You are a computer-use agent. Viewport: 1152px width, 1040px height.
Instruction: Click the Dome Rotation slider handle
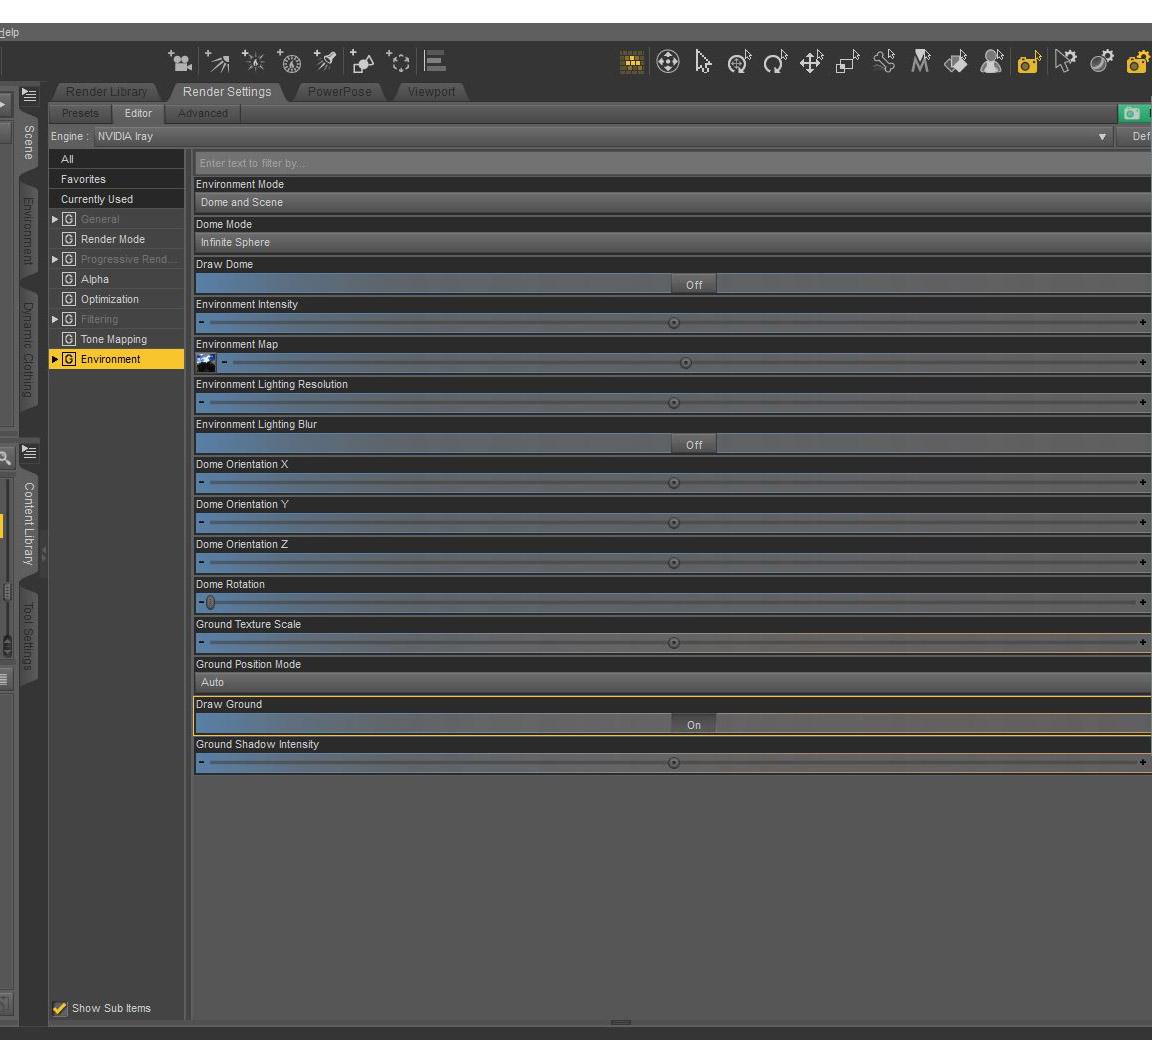[x=210, y=602]
